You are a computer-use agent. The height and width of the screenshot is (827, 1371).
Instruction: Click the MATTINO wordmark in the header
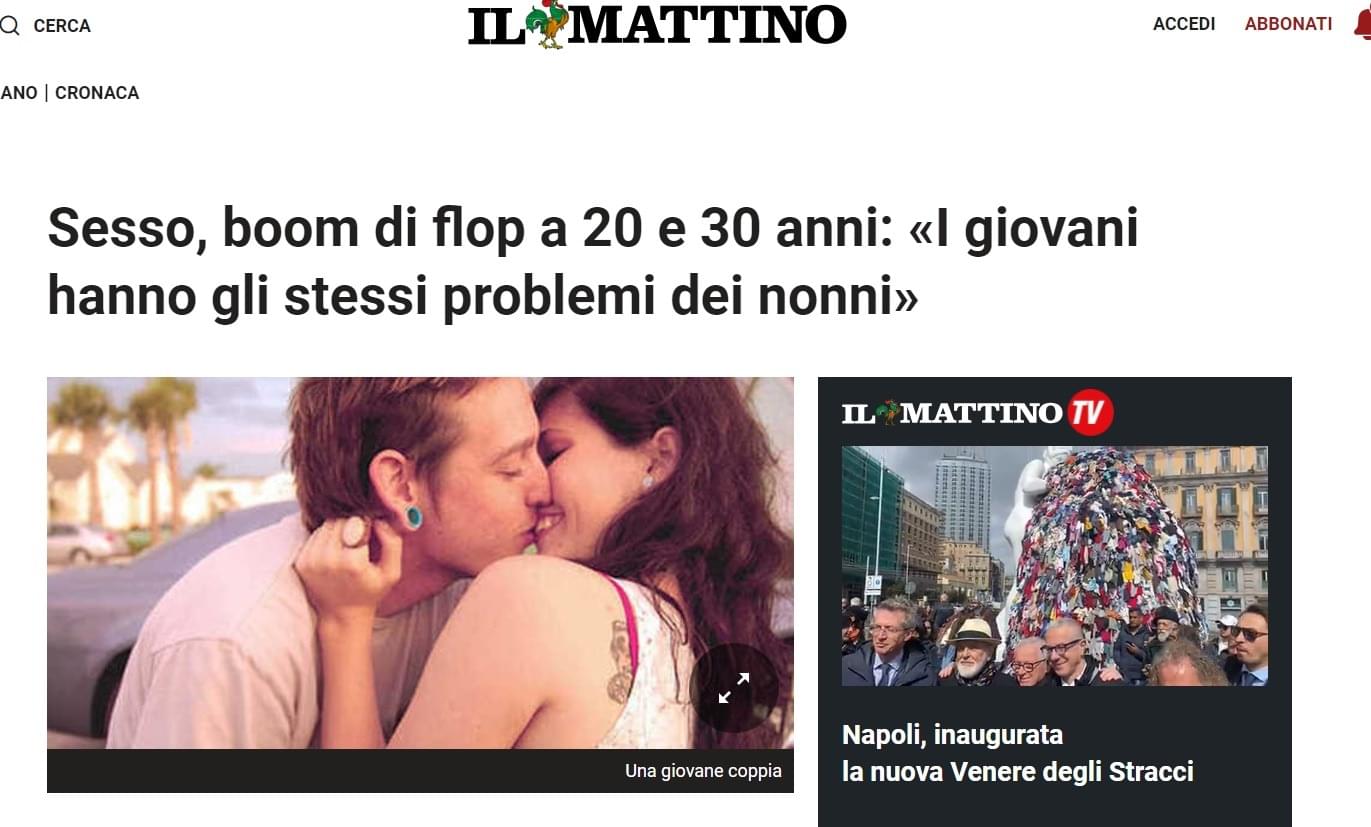pos(707,24)
